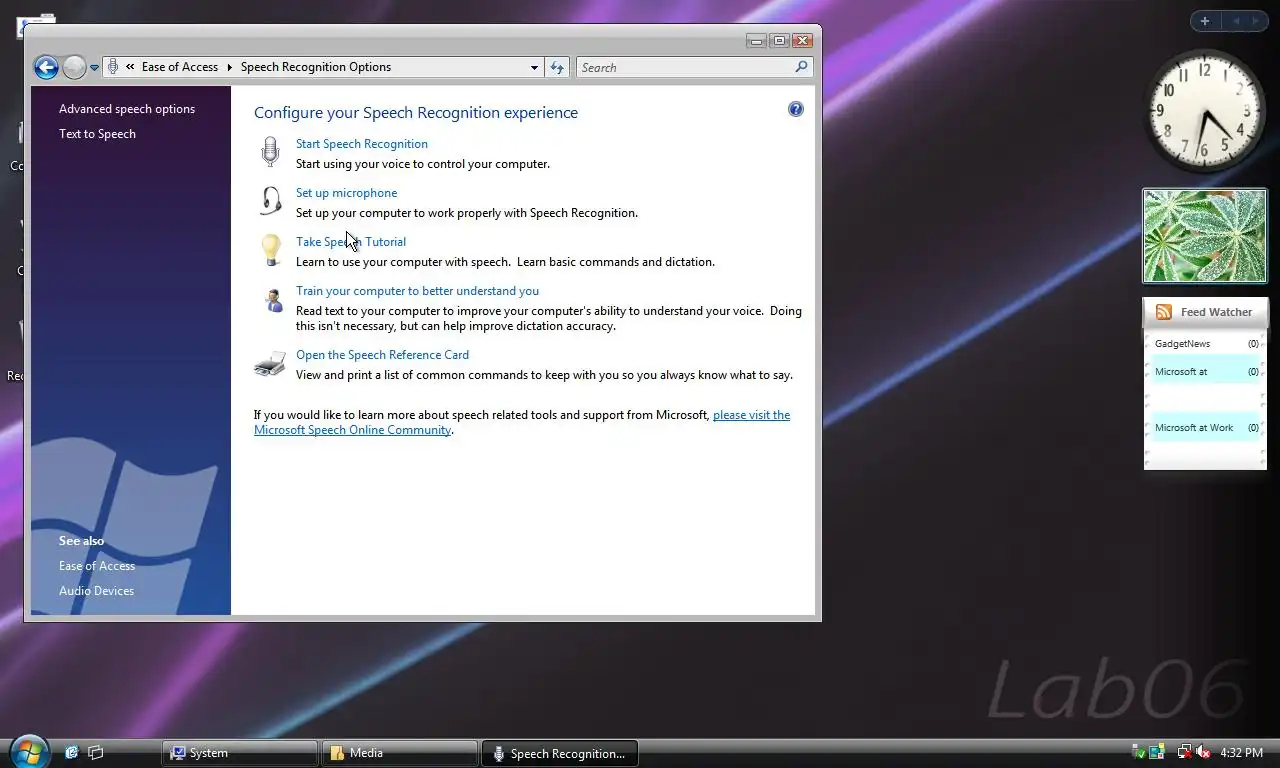
Task: Click Train your computer to better understand you
Action: pos(417,291)
